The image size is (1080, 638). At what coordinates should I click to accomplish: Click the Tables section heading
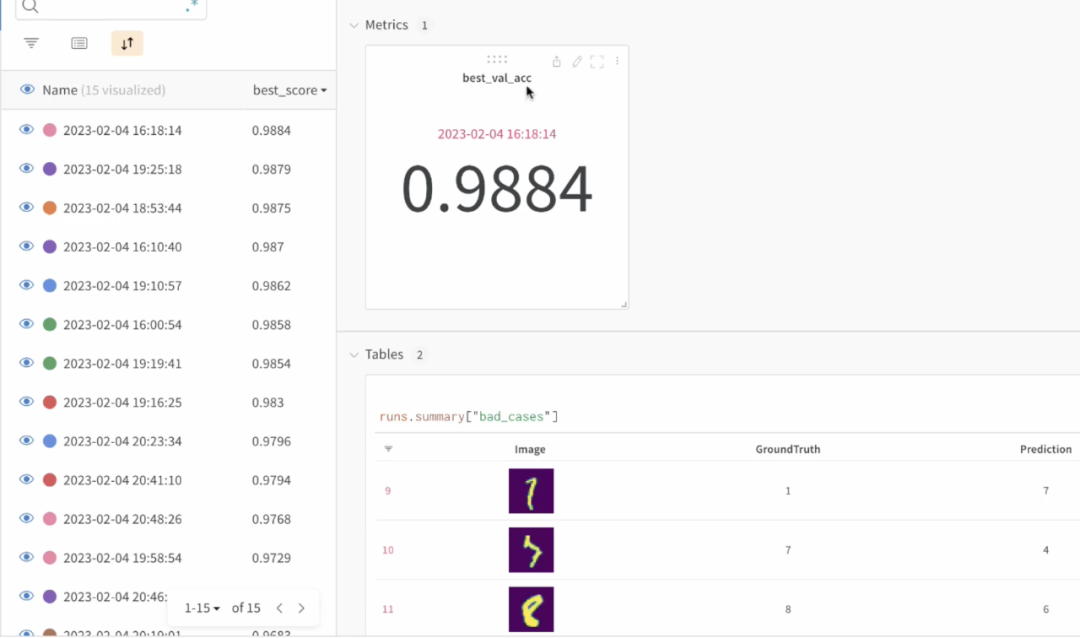(384, 354)
